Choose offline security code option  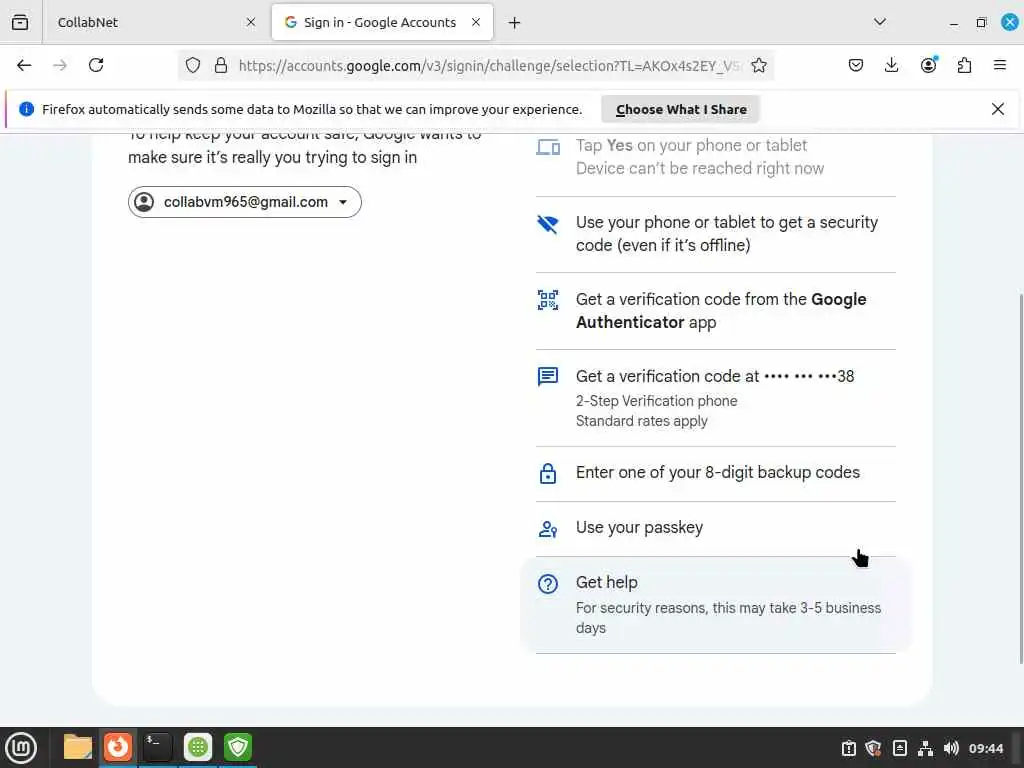click(716, 234)
